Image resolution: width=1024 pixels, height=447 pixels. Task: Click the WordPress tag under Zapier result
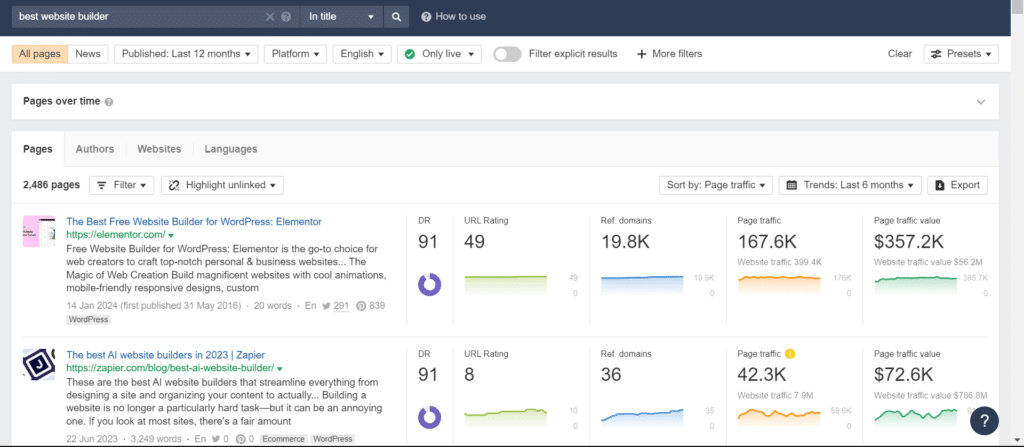coord(332,439)
